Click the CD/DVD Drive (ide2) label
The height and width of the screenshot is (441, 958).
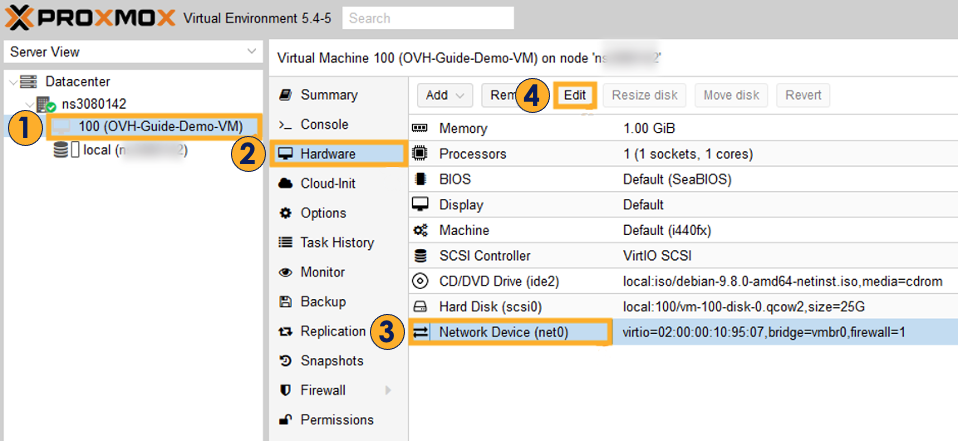pyautogui.click(x=499, y=281)
